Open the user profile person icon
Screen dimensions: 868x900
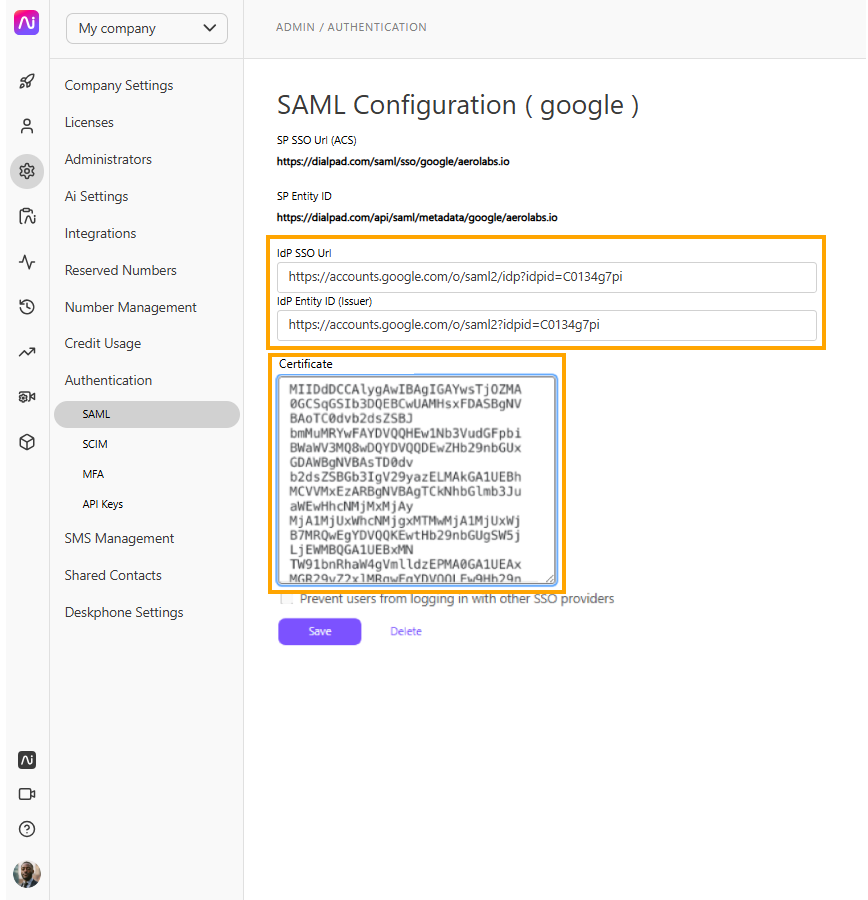point(27,126)
